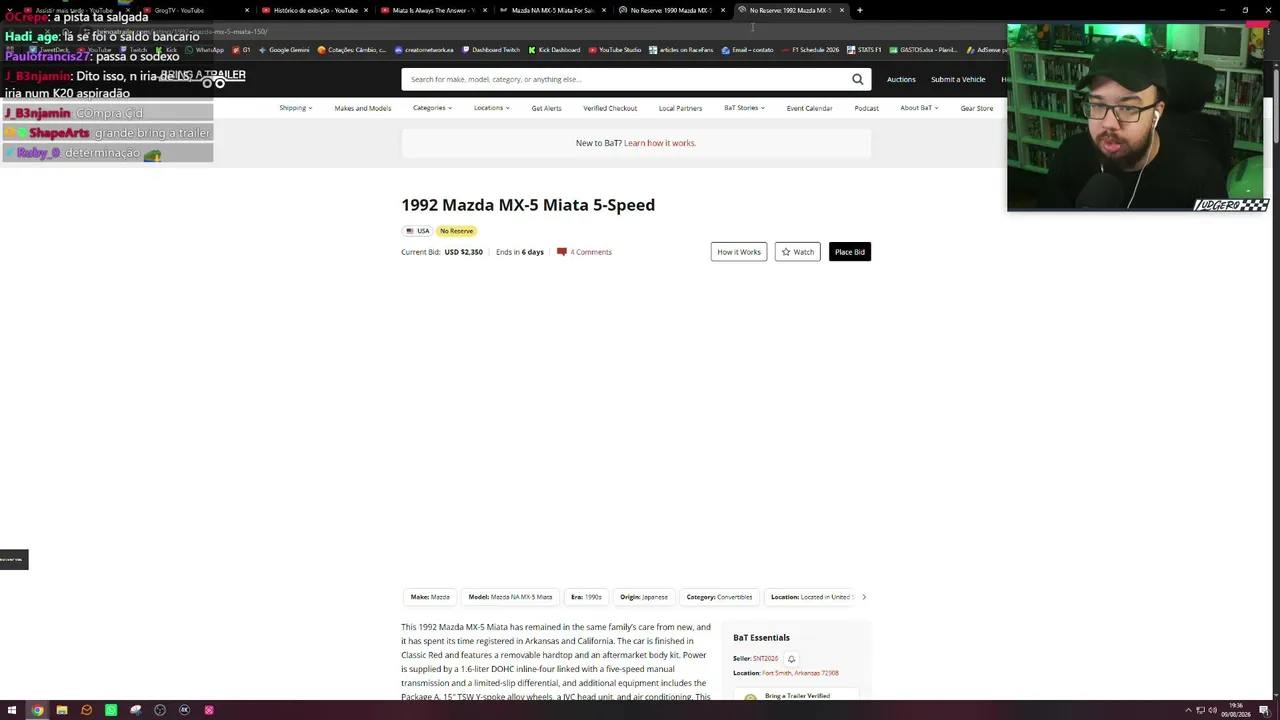
Task: Visit the Gear Store
Action: pyautogui.click(x=977, y=108)
